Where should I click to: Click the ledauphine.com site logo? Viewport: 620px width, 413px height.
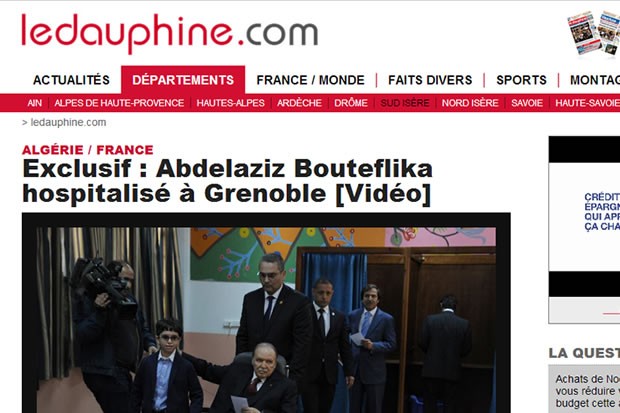pyautogui.click(x=170, y=33)
